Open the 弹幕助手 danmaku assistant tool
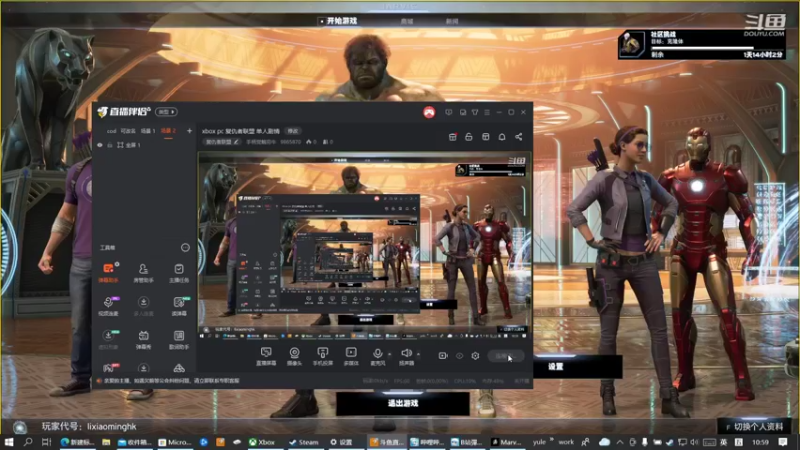 tap(108, 272)
